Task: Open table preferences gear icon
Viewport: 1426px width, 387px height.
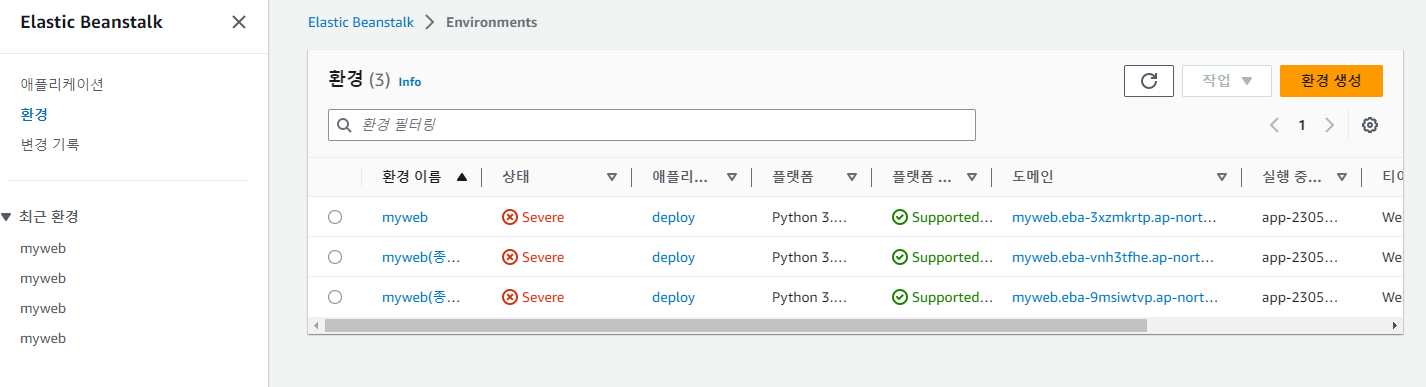Action: (x=1370, y=125)
